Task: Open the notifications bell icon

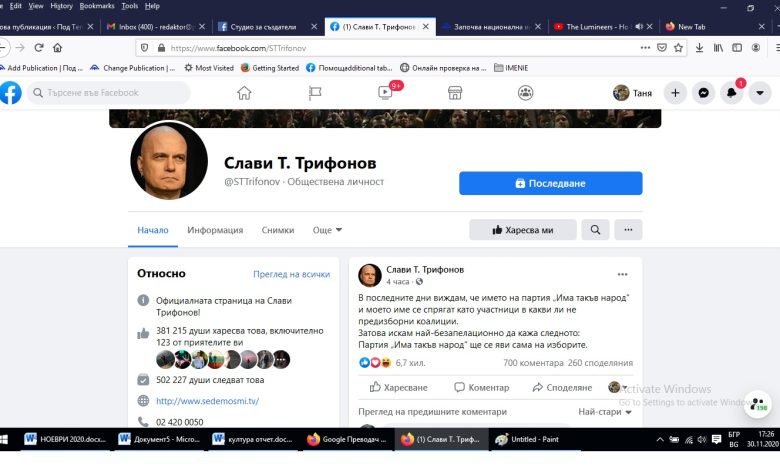Action: [x=731, y=93]
